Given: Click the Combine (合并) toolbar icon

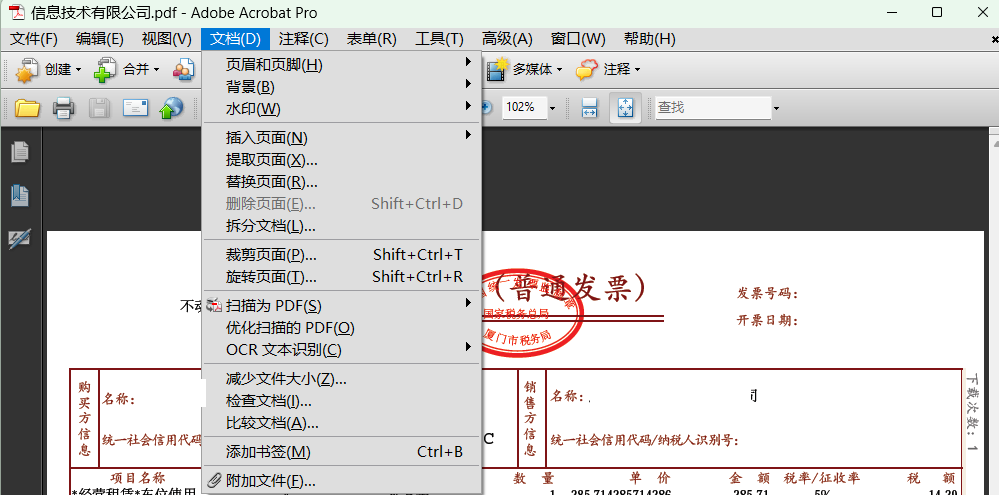Looking at the screenshot, I should 104,69.
